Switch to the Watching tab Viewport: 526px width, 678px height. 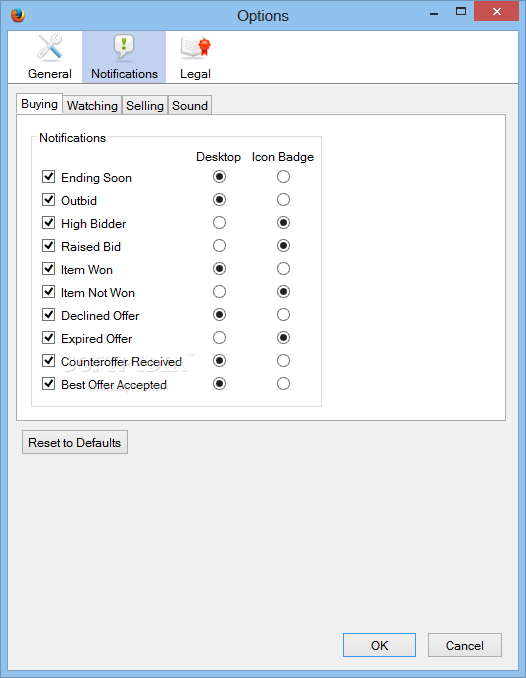coord(92,106)
